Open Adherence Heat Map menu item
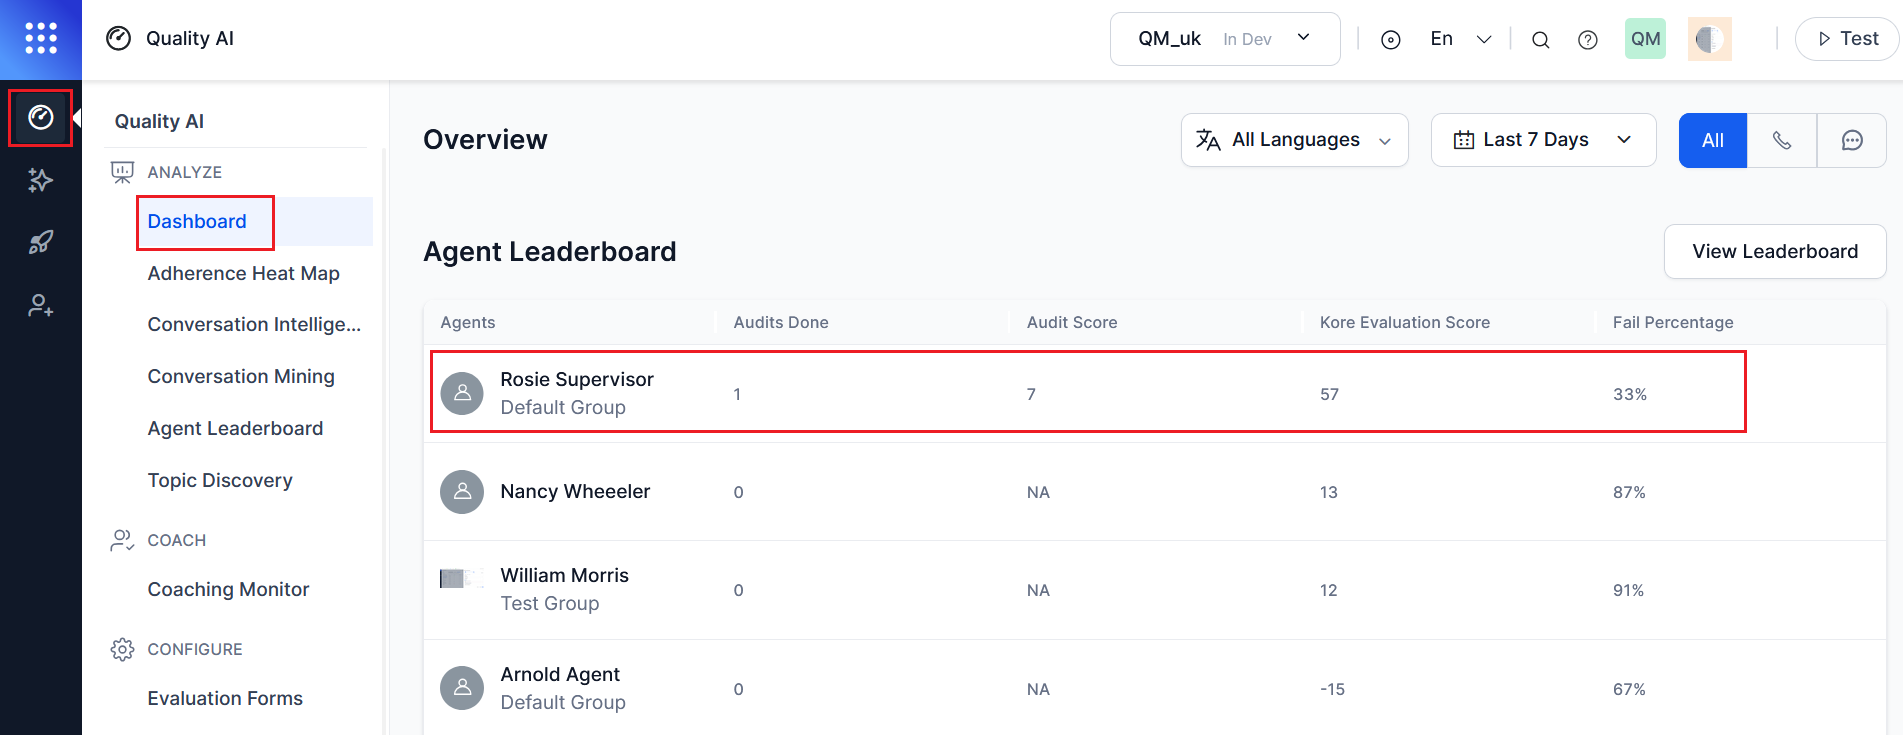This screenshot has height=735, width=1903. coord(244,273)
